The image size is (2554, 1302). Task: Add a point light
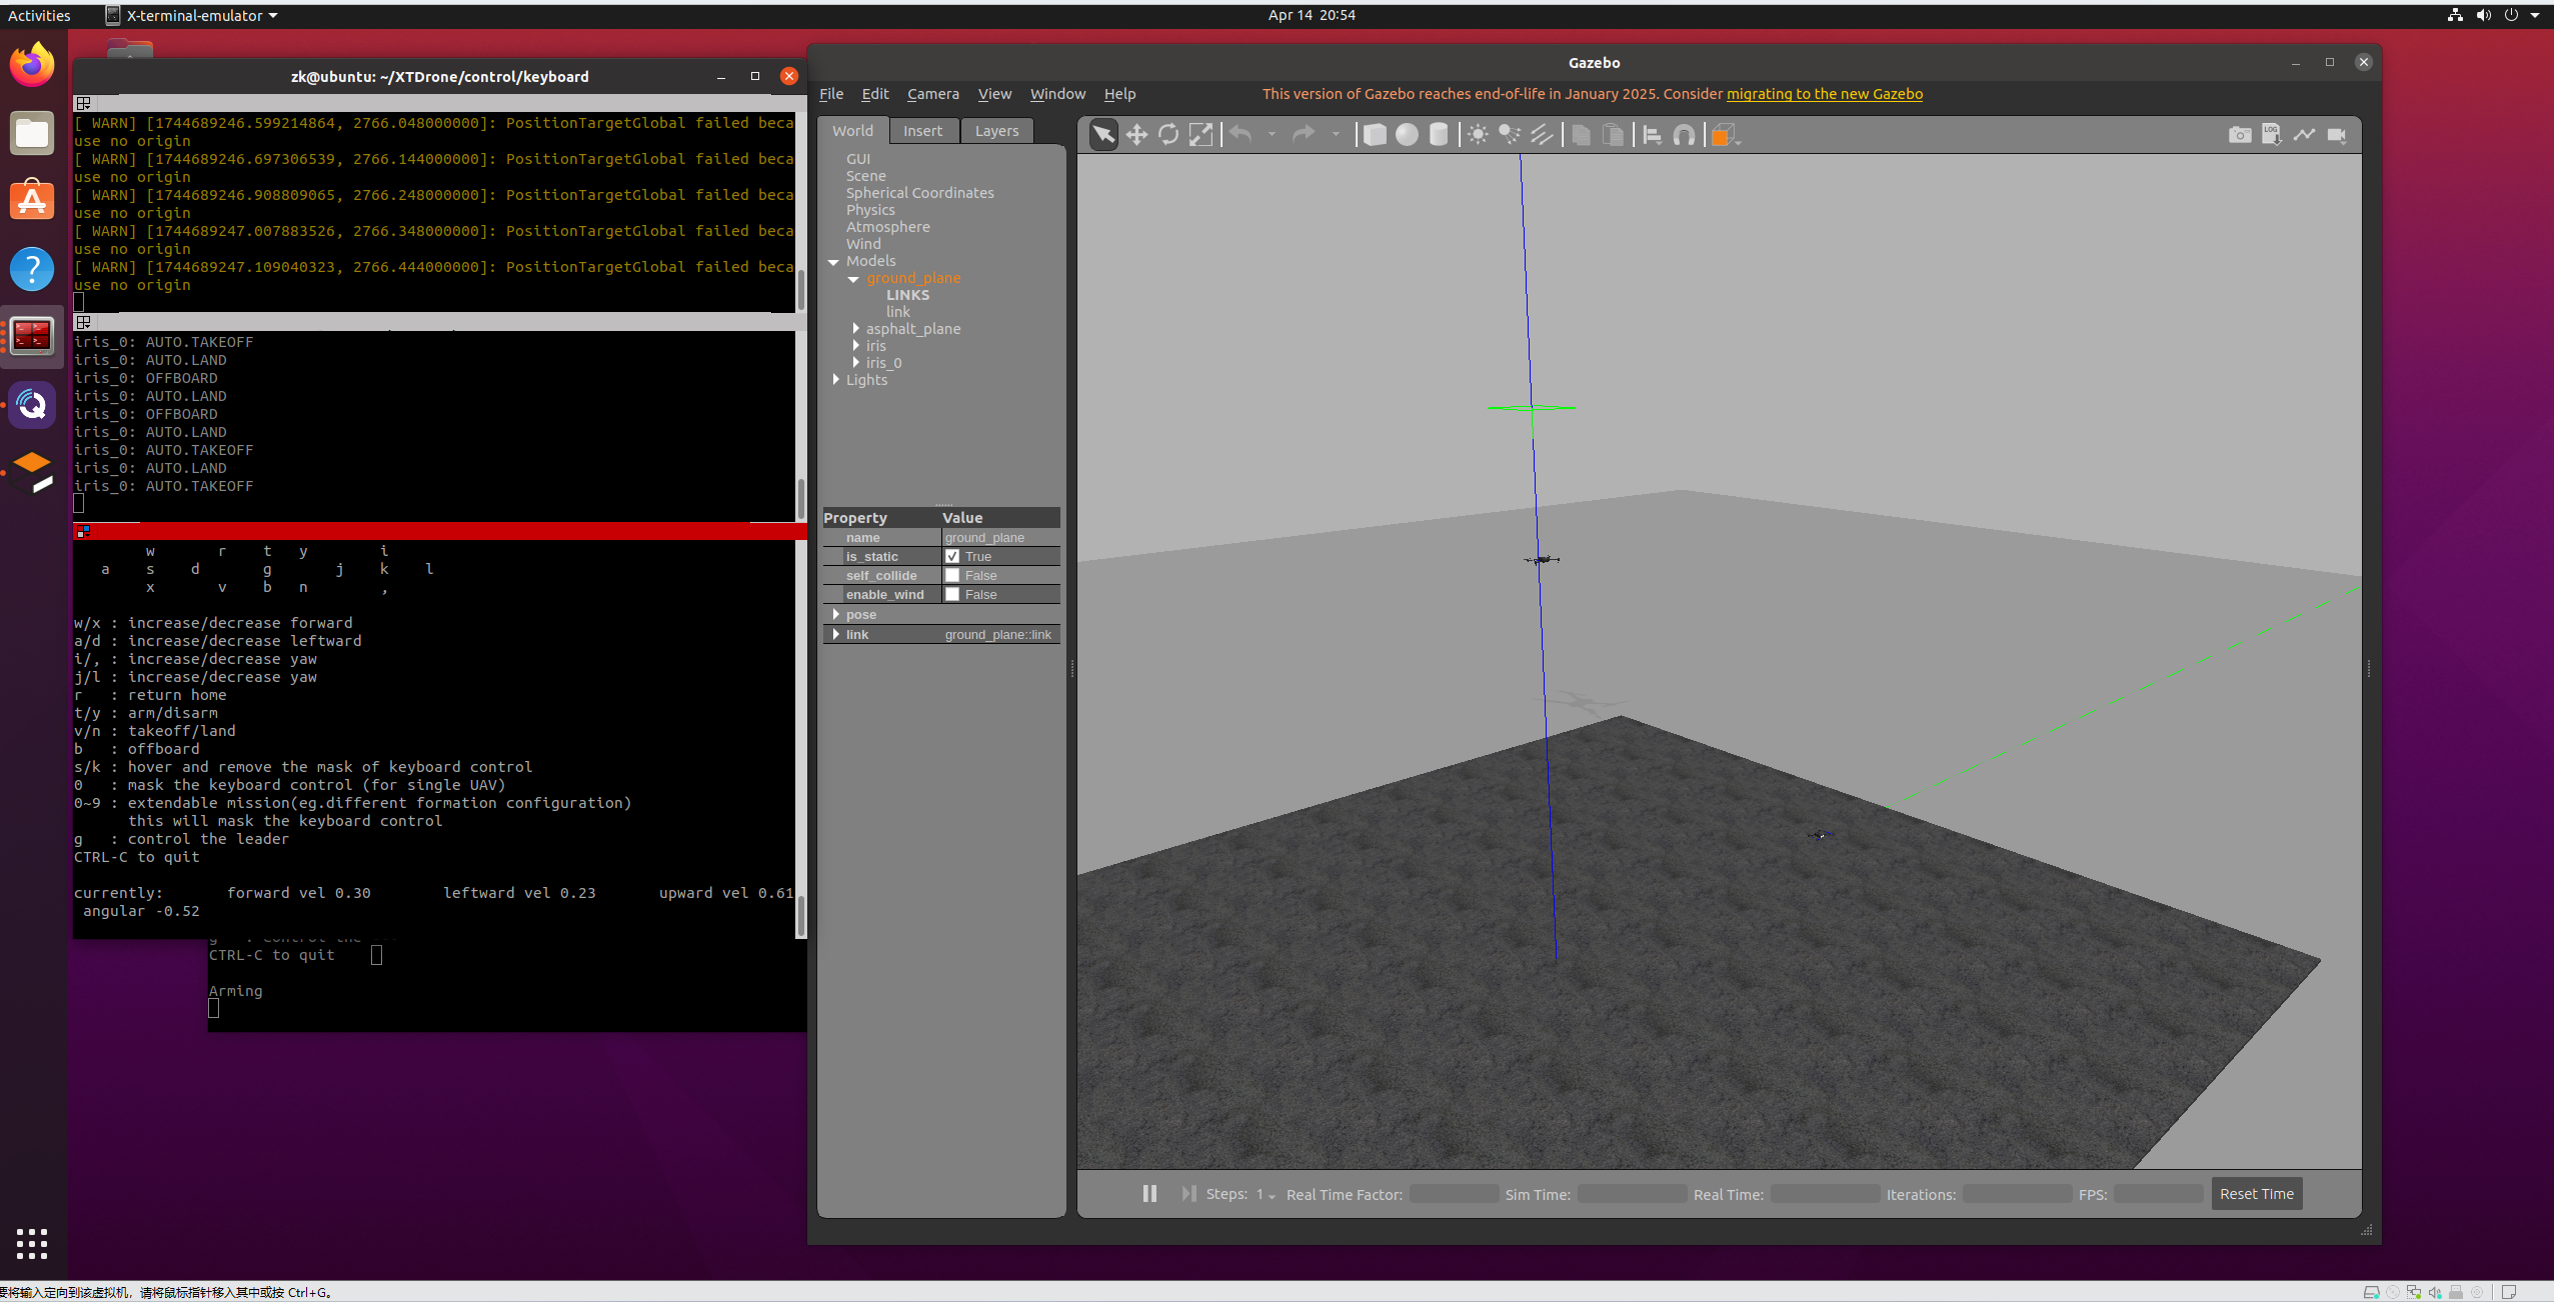(1477, 135)
